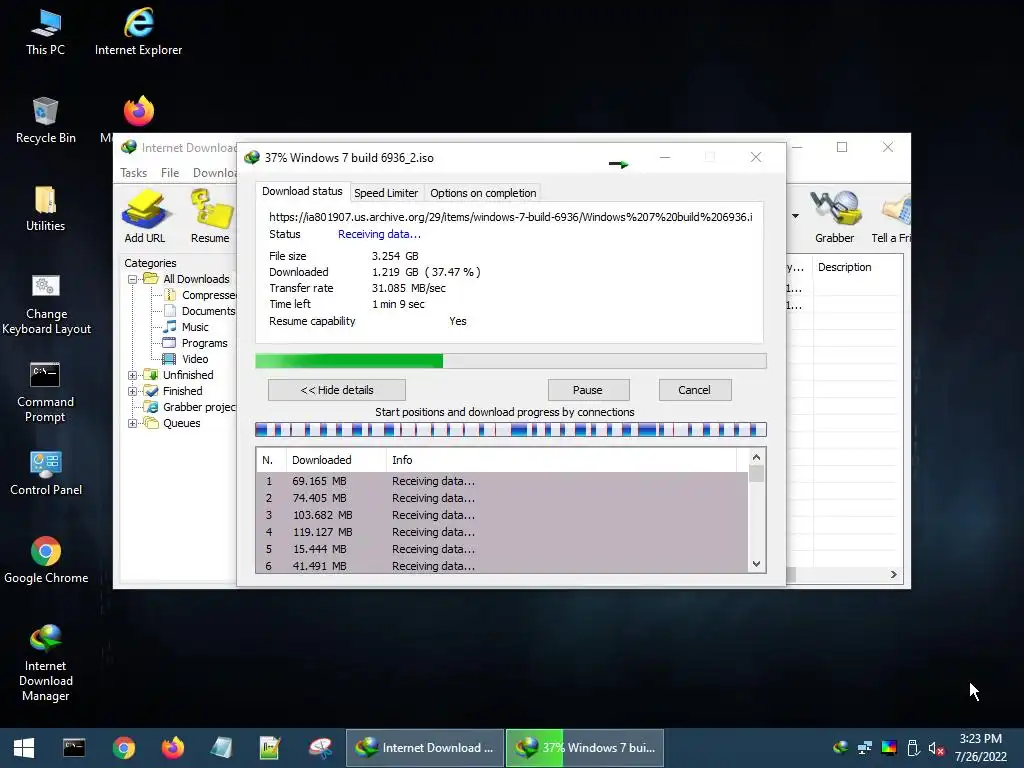Select connection row with 15.444 MB
Viewport: 1024px width, 768px height.
click(x=502, y=549)
